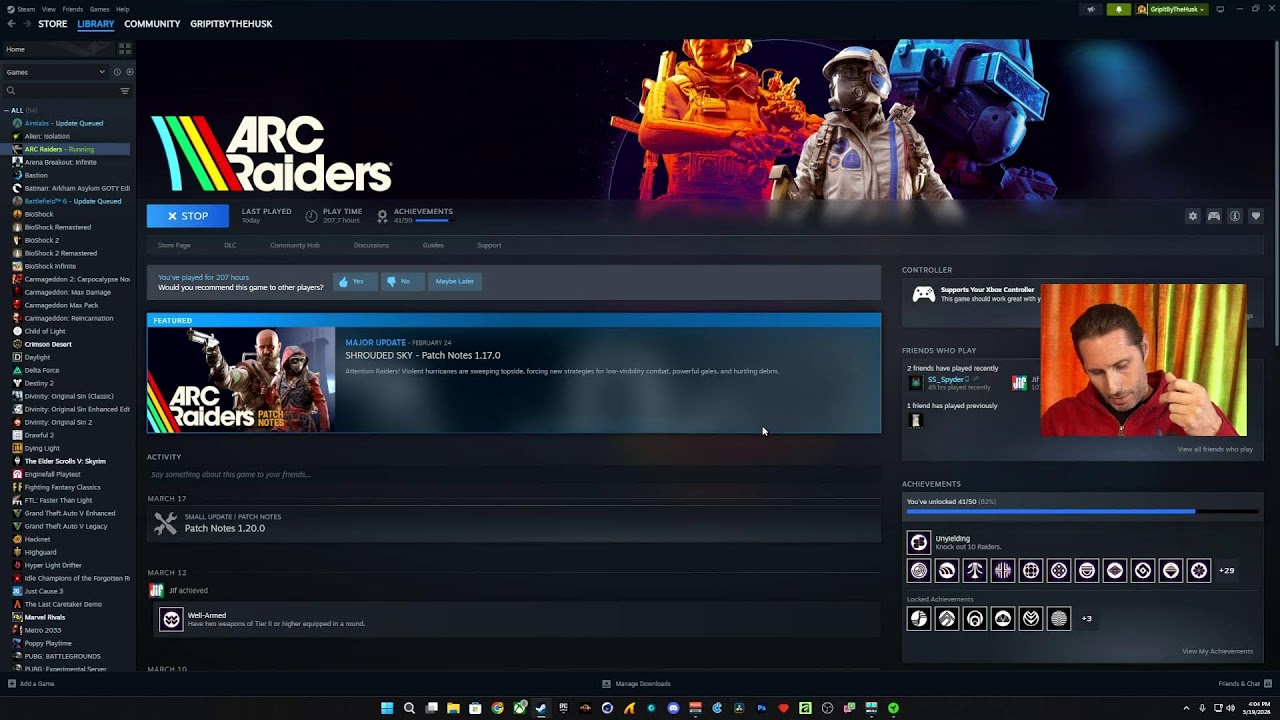The width and height of the screenshot is (1280, 720).
Task: Open library collections grid view
Action: 125,49
